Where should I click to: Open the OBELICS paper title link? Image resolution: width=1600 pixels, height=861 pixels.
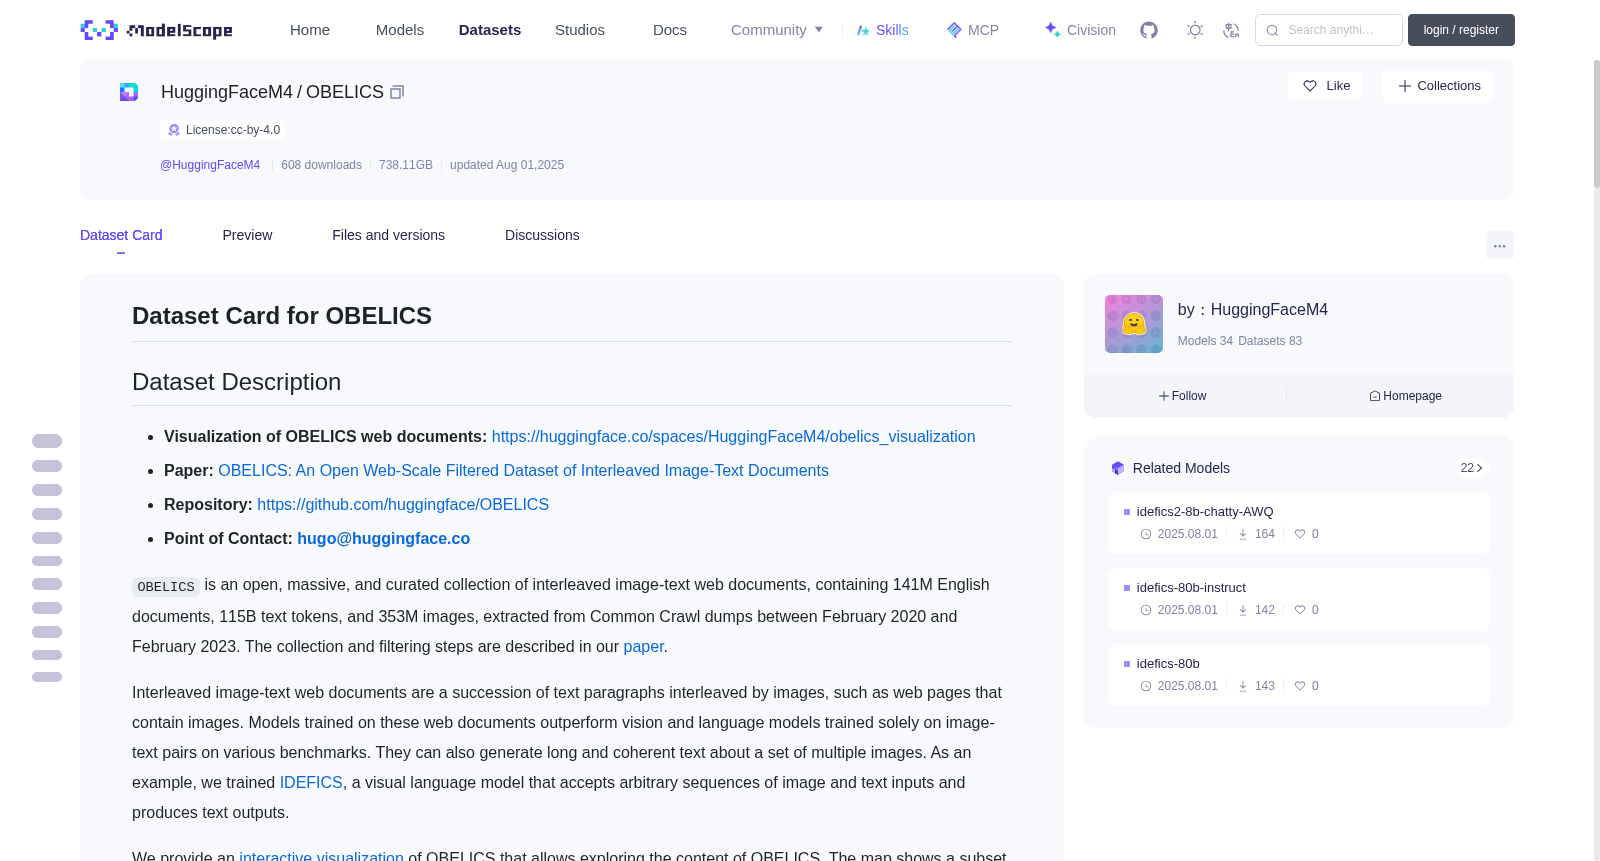pyautogui.click(x=523, y=471)
